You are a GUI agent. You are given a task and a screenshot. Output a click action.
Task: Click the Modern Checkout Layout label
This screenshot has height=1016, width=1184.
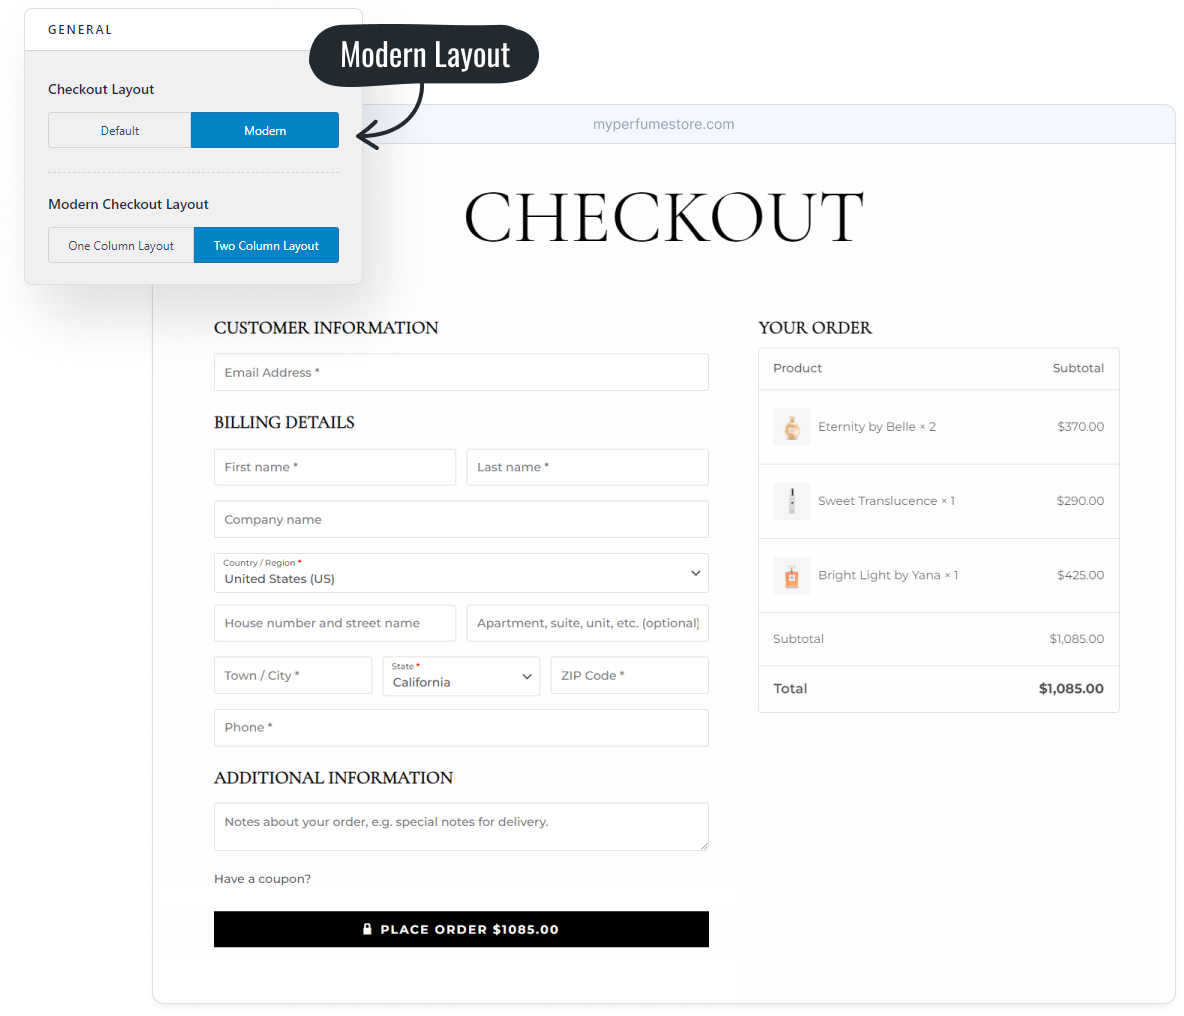128,204
